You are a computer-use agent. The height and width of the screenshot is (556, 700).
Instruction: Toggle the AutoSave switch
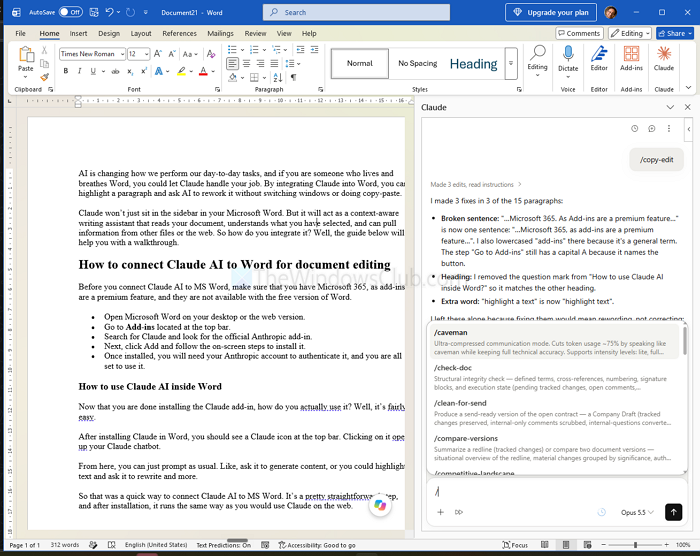tap(71, 12)
